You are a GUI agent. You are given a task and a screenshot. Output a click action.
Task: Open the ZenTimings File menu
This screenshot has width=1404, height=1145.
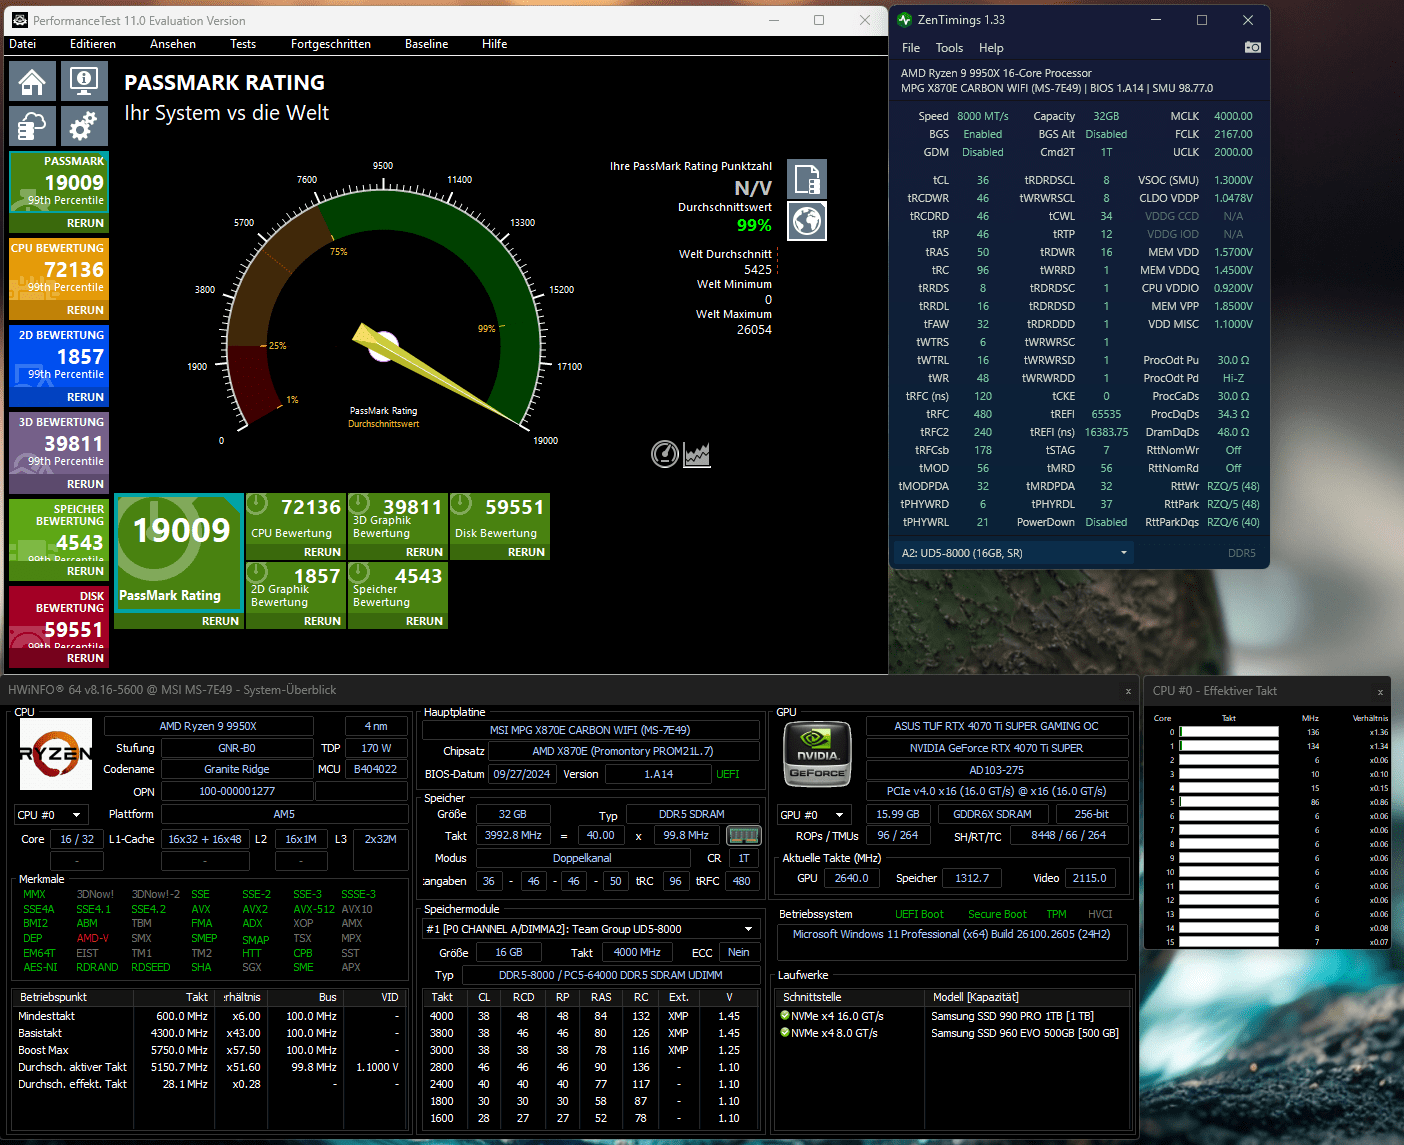[x=911, y=48]
